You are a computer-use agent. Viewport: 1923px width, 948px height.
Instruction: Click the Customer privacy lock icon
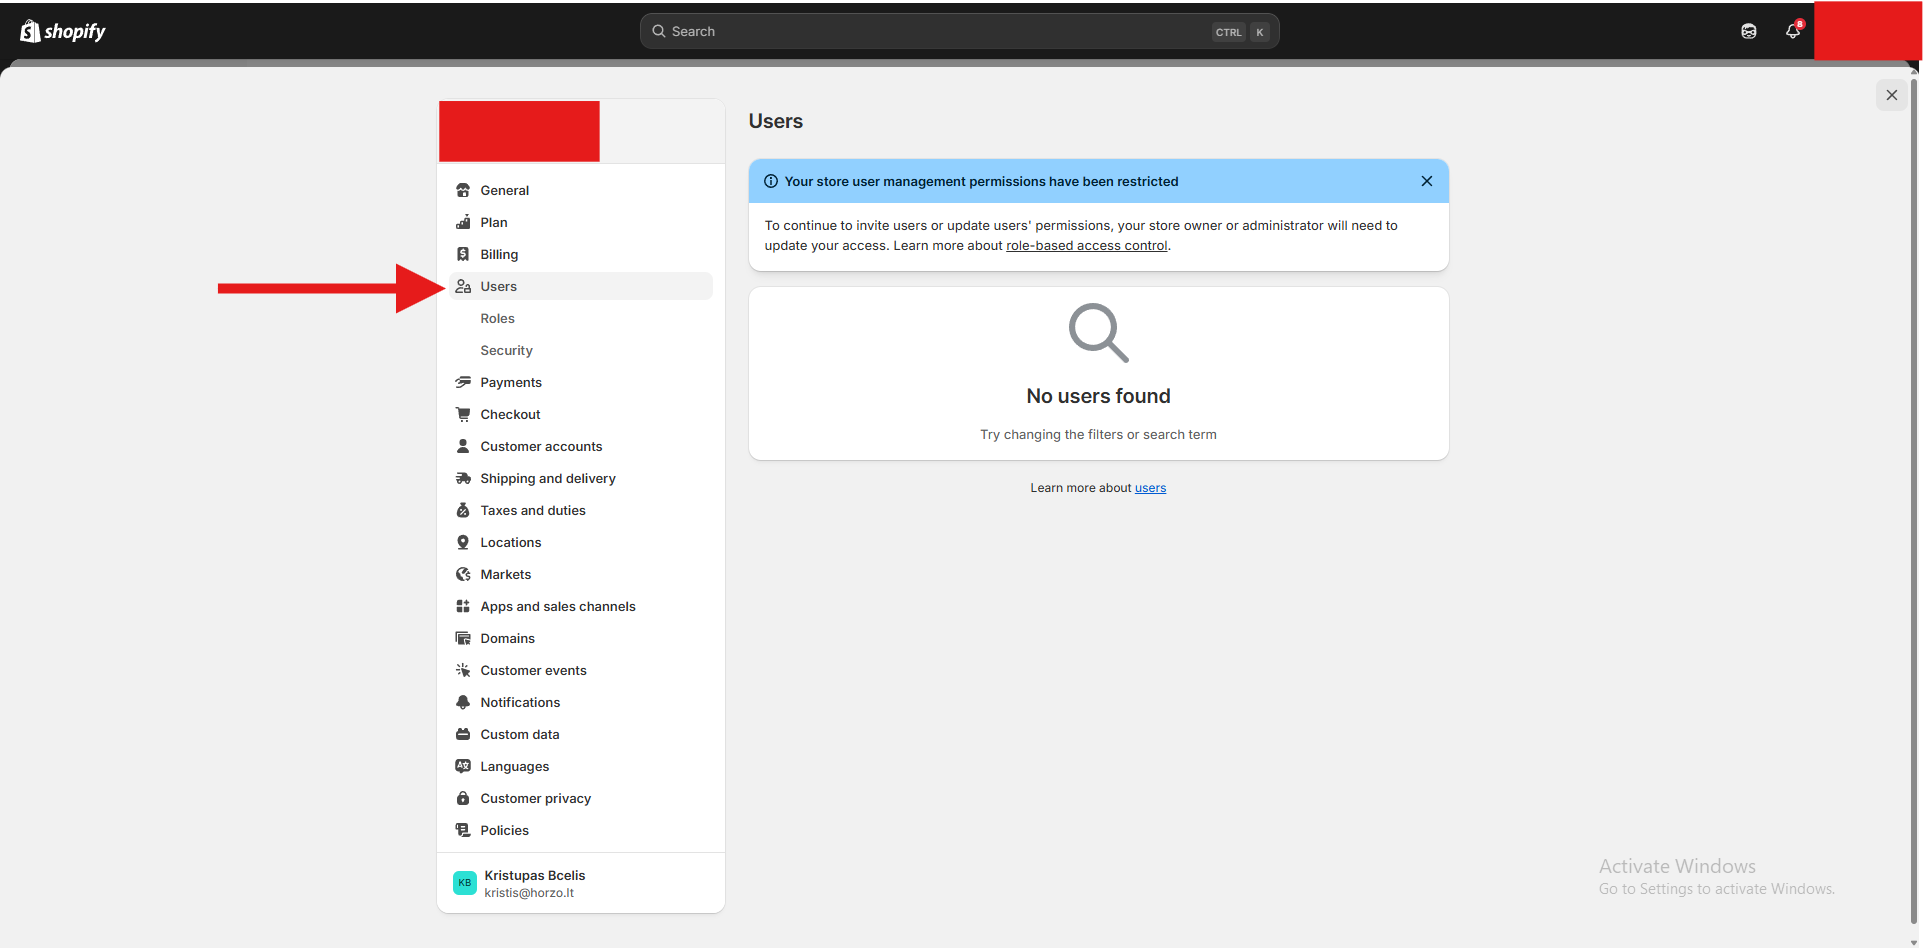[x=463, y=797]
